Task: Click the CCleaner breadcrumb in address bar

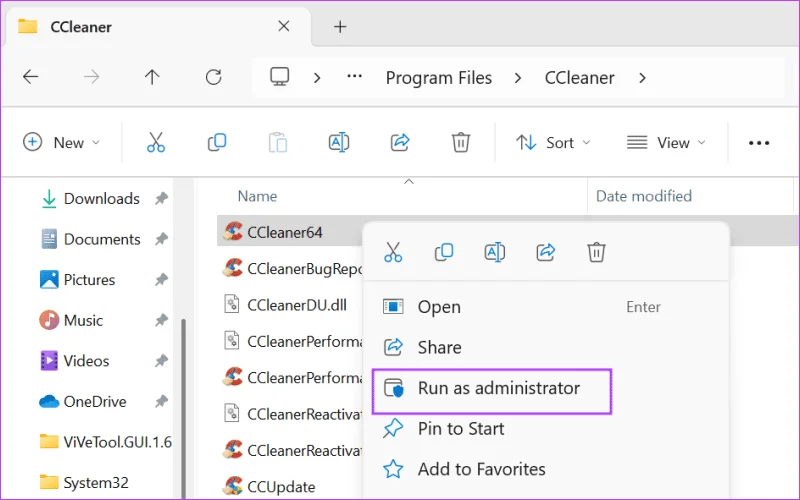Action: pyautogui.click(x=579, y=78)
